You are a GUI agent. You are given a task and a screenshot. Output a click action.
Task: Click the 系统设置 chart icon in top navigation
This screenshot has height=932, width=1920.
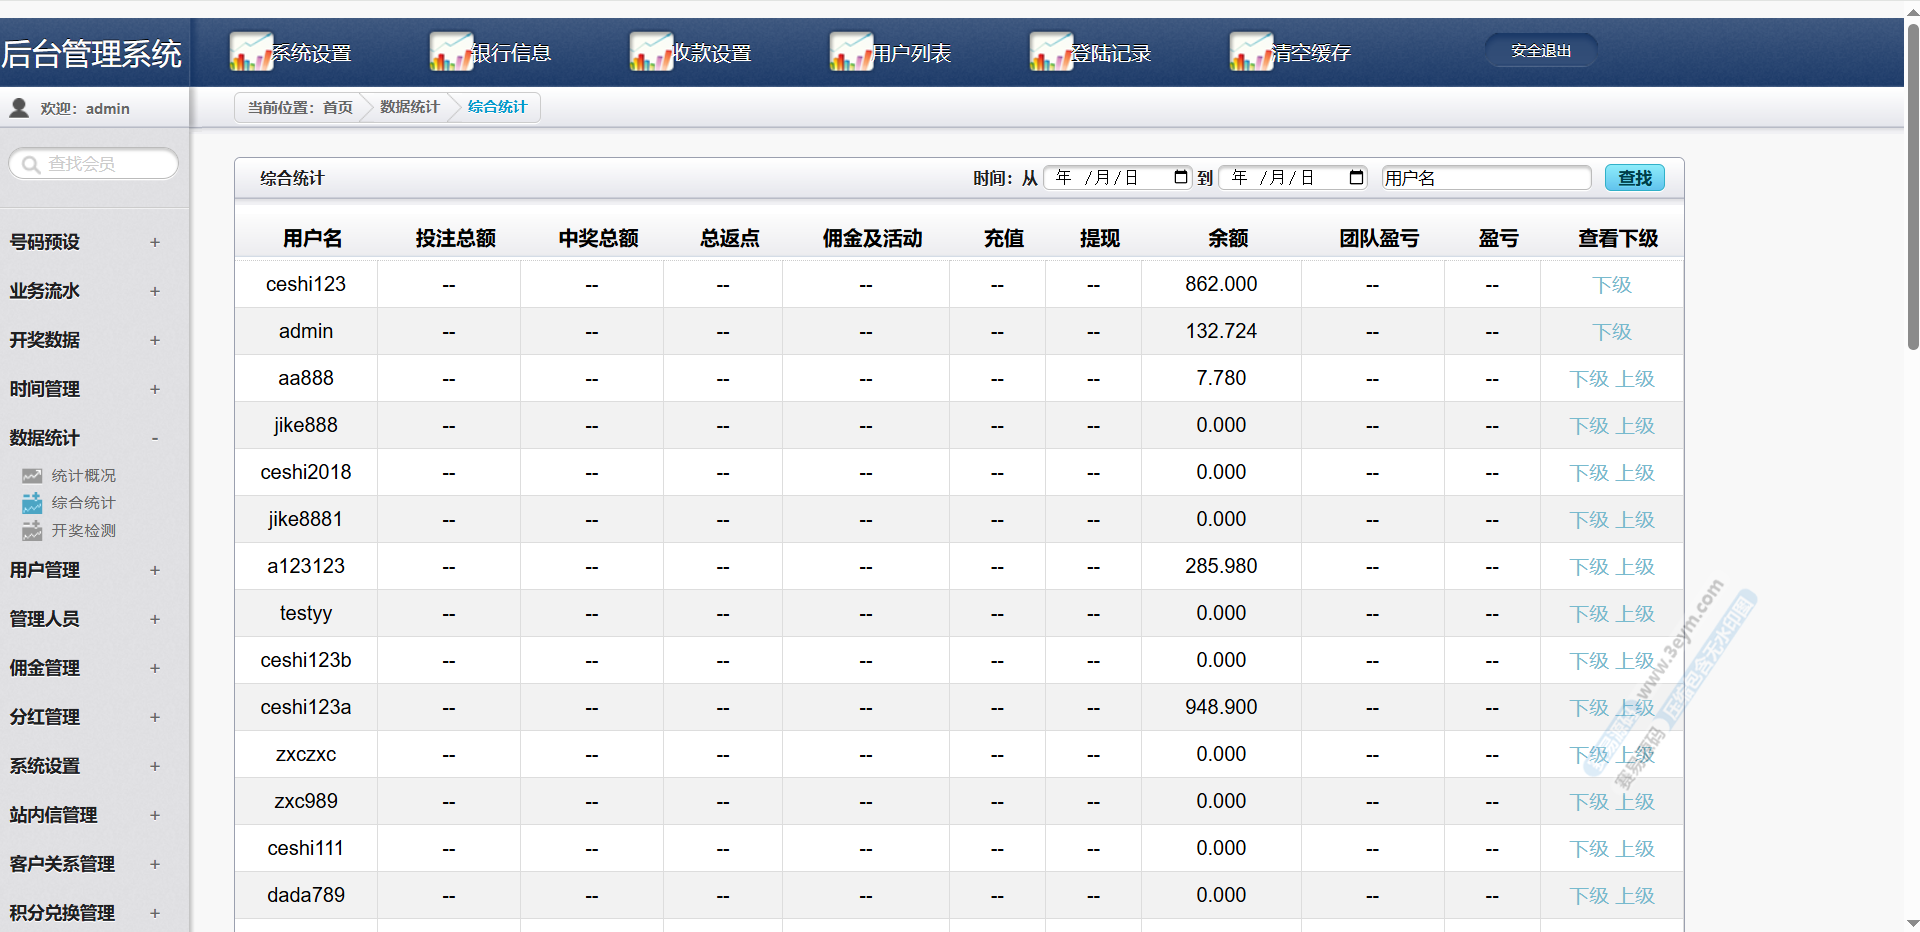(x=251, y=52)
